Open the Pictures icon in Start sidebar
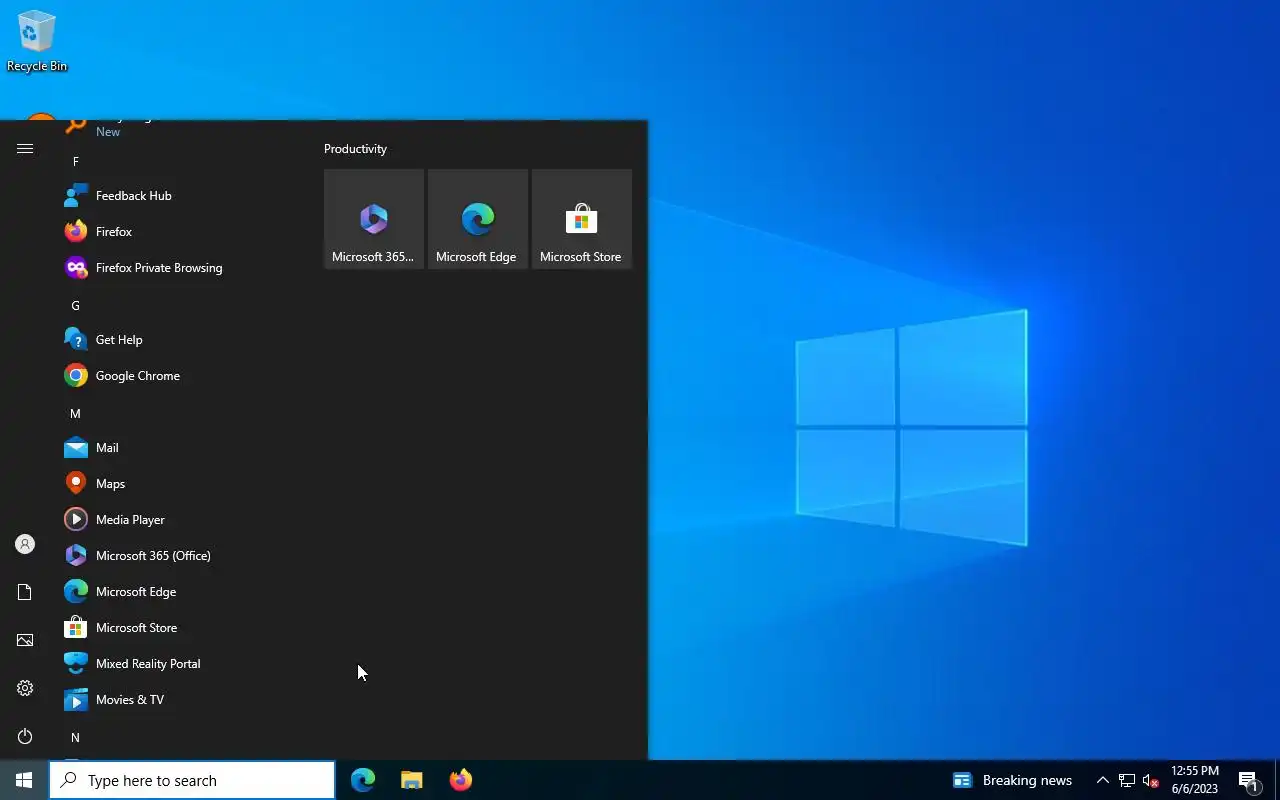Screen dimensions: 1280x800 [25, 640]
